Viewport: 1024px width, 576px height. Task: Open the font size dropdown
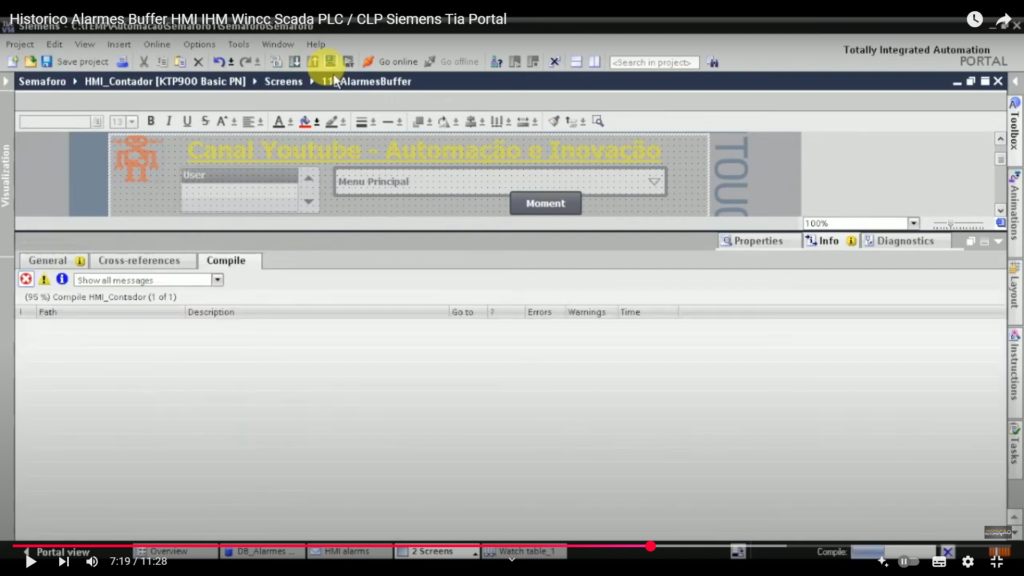pos(132,122)
